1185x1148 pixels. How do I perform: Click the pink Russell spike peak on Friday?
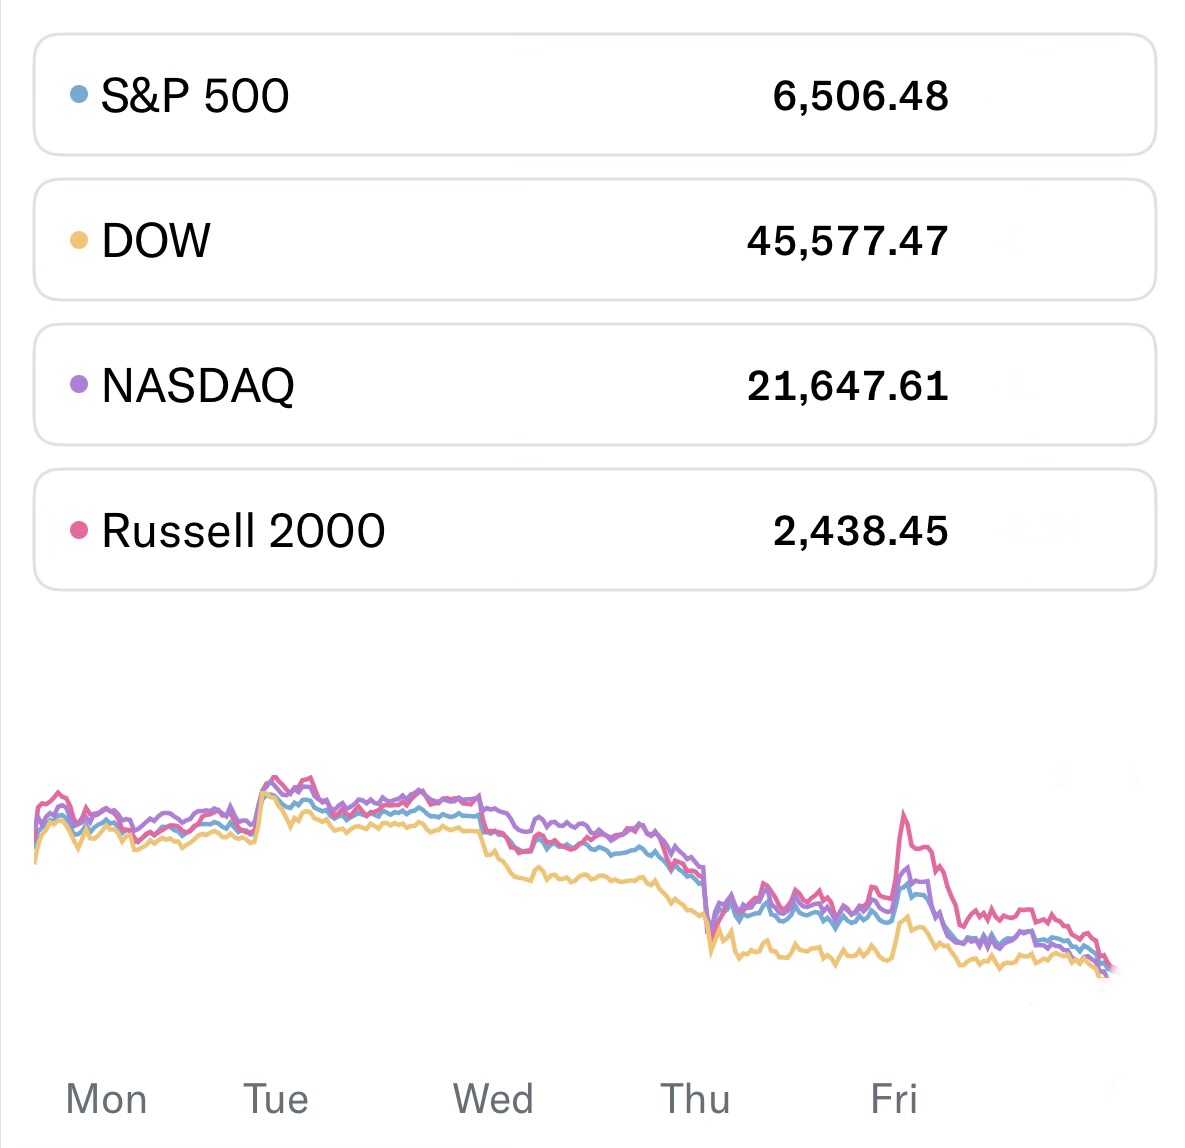click(905, 814)
